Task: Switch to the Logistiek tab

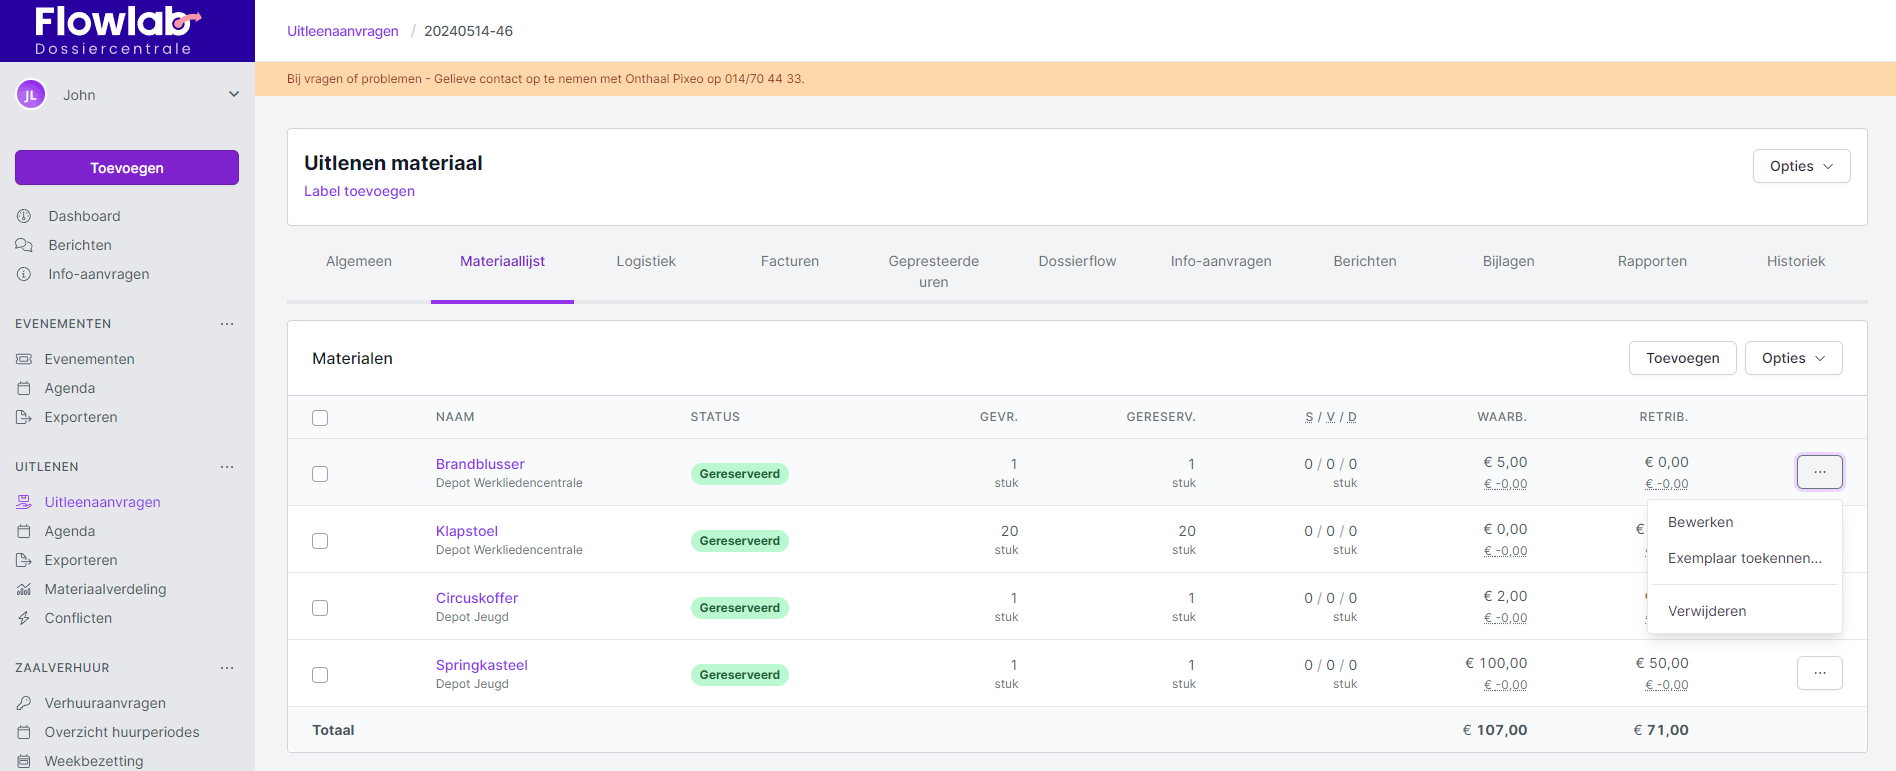Action: click(646, 261)
